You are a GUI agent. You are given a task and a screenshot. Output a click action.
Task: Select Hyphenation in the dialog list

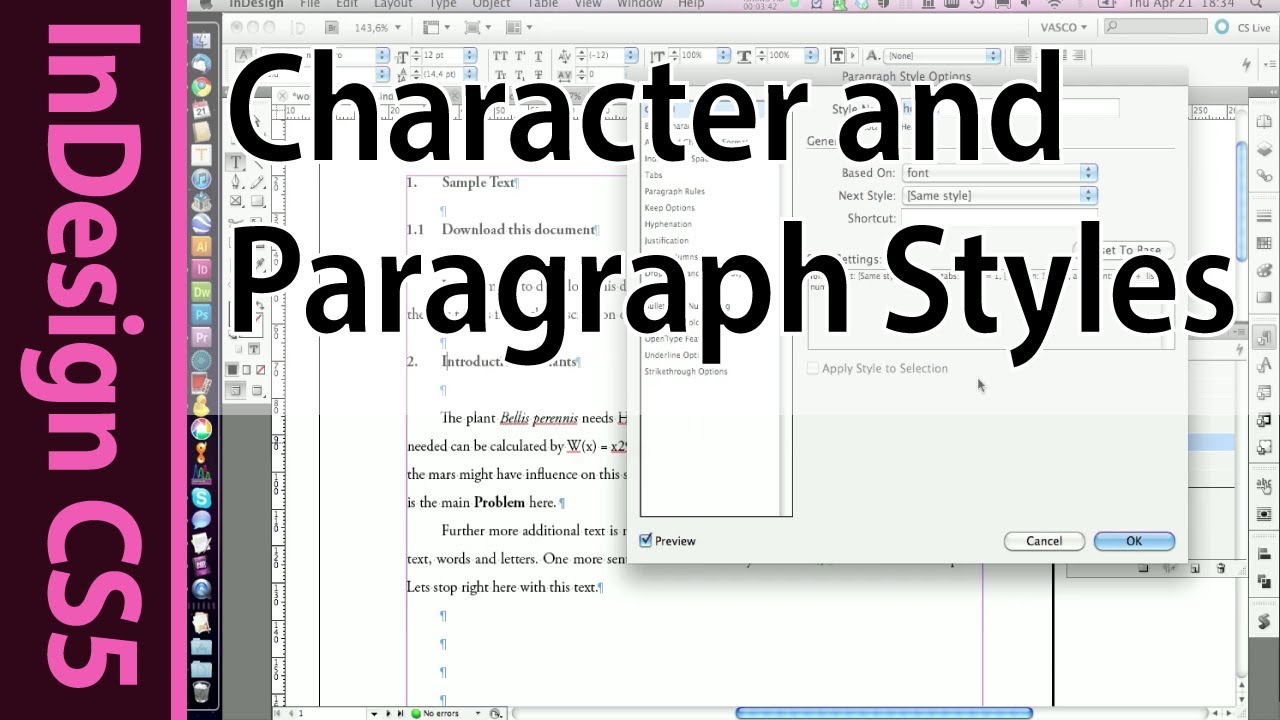668,224
